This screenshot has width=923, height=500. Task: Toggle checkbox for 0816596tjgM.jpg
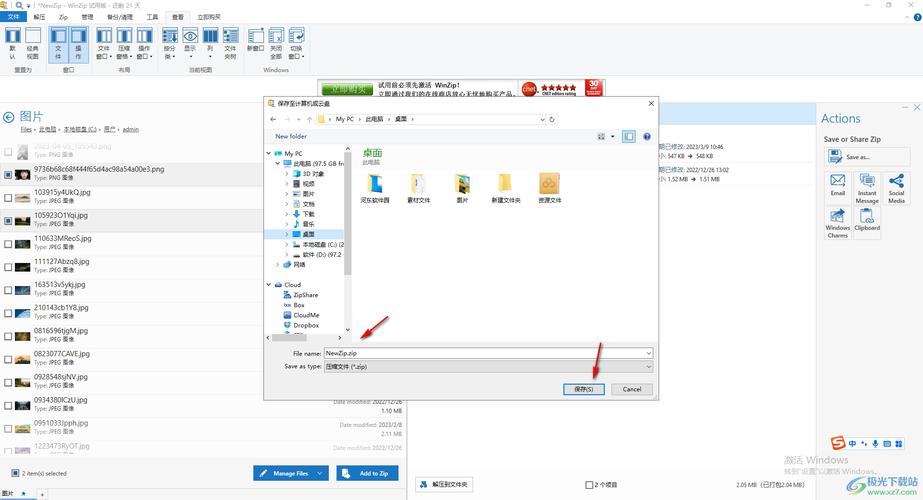click(x=8, y=336)
